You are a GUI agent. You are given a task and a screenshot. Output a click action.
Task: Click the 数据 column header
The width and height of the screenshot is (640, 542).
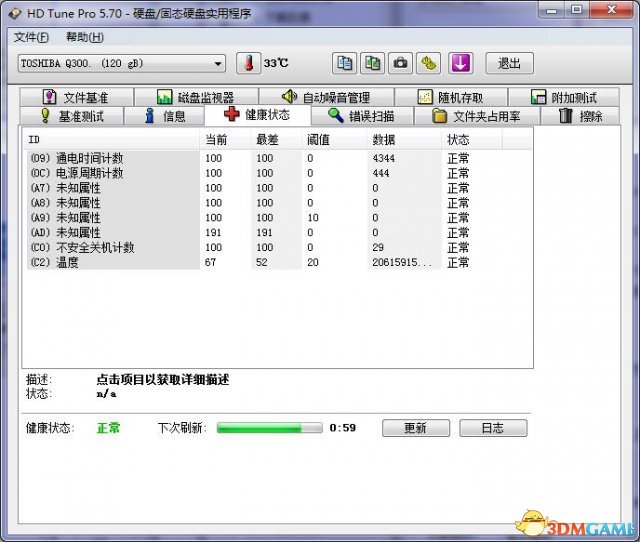click(404, 140)
